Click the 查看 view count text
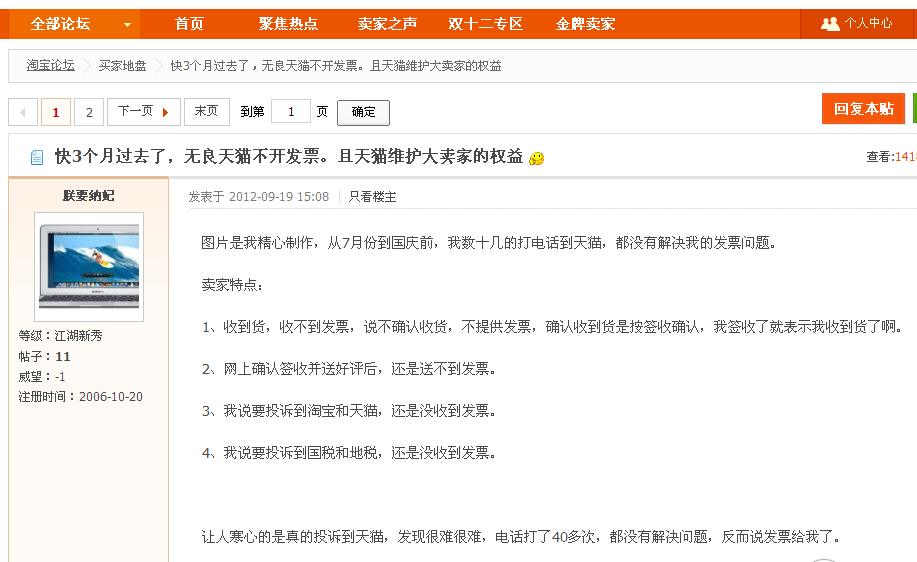The width and height of the screenshot is (917, 562). click(891, 157)
